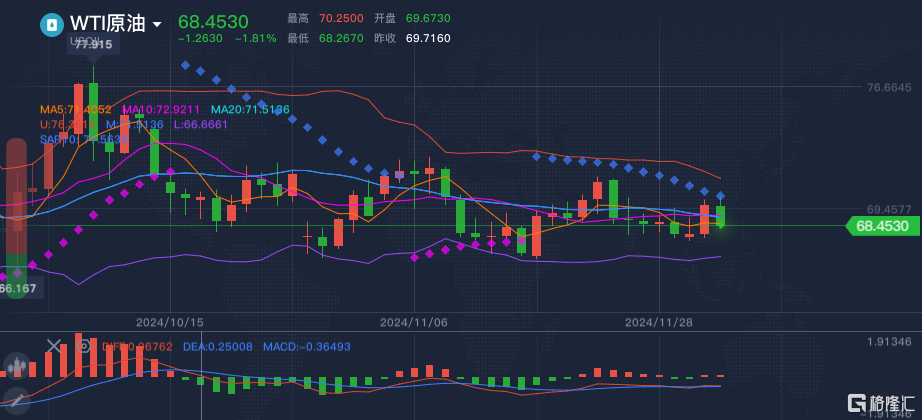Click the L:66.6661 lower band label
Image resolution: width=922 pixels, height=420 pixels.
(201, 124)
